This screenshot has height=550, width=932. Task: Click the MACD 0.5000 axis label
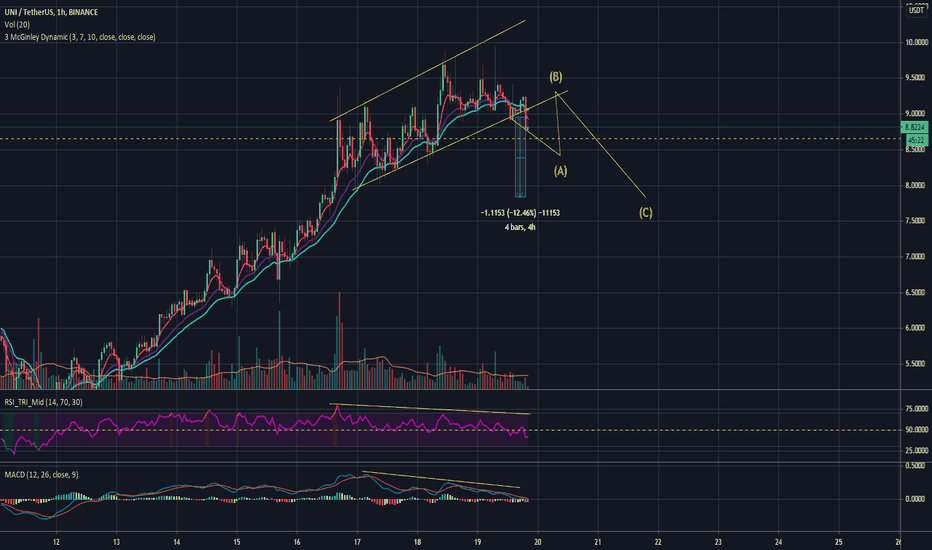[x=917, y=466]
